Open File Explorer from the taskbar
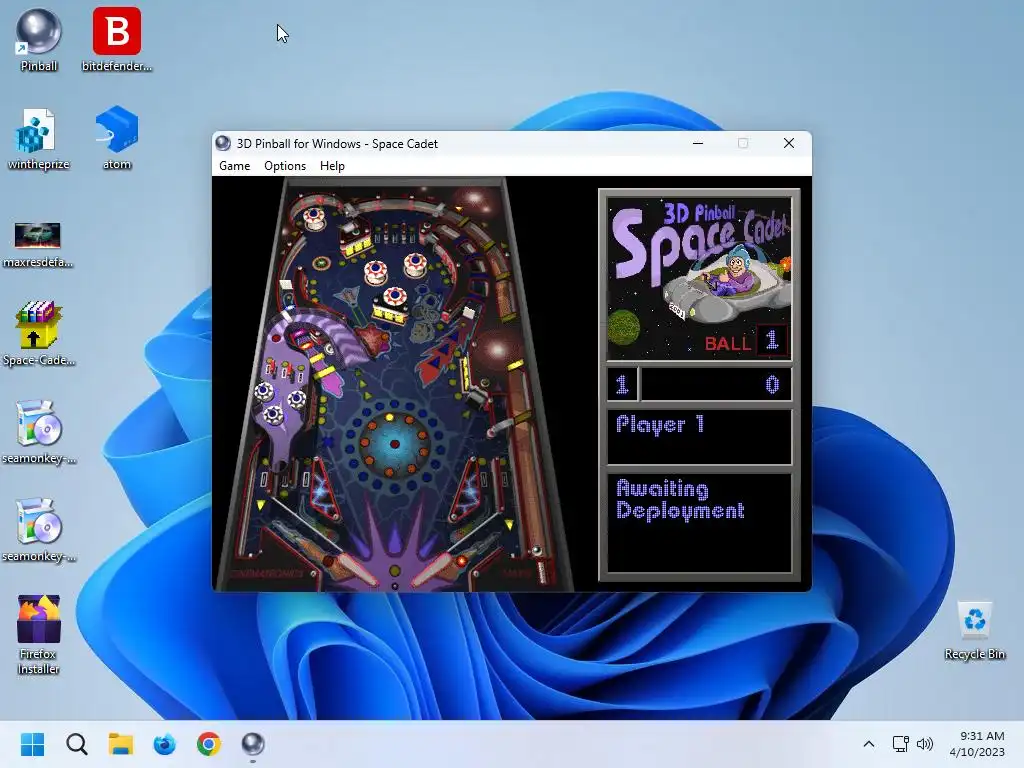The width and height of the screenshot is (1024, 768). coord(121,744)
